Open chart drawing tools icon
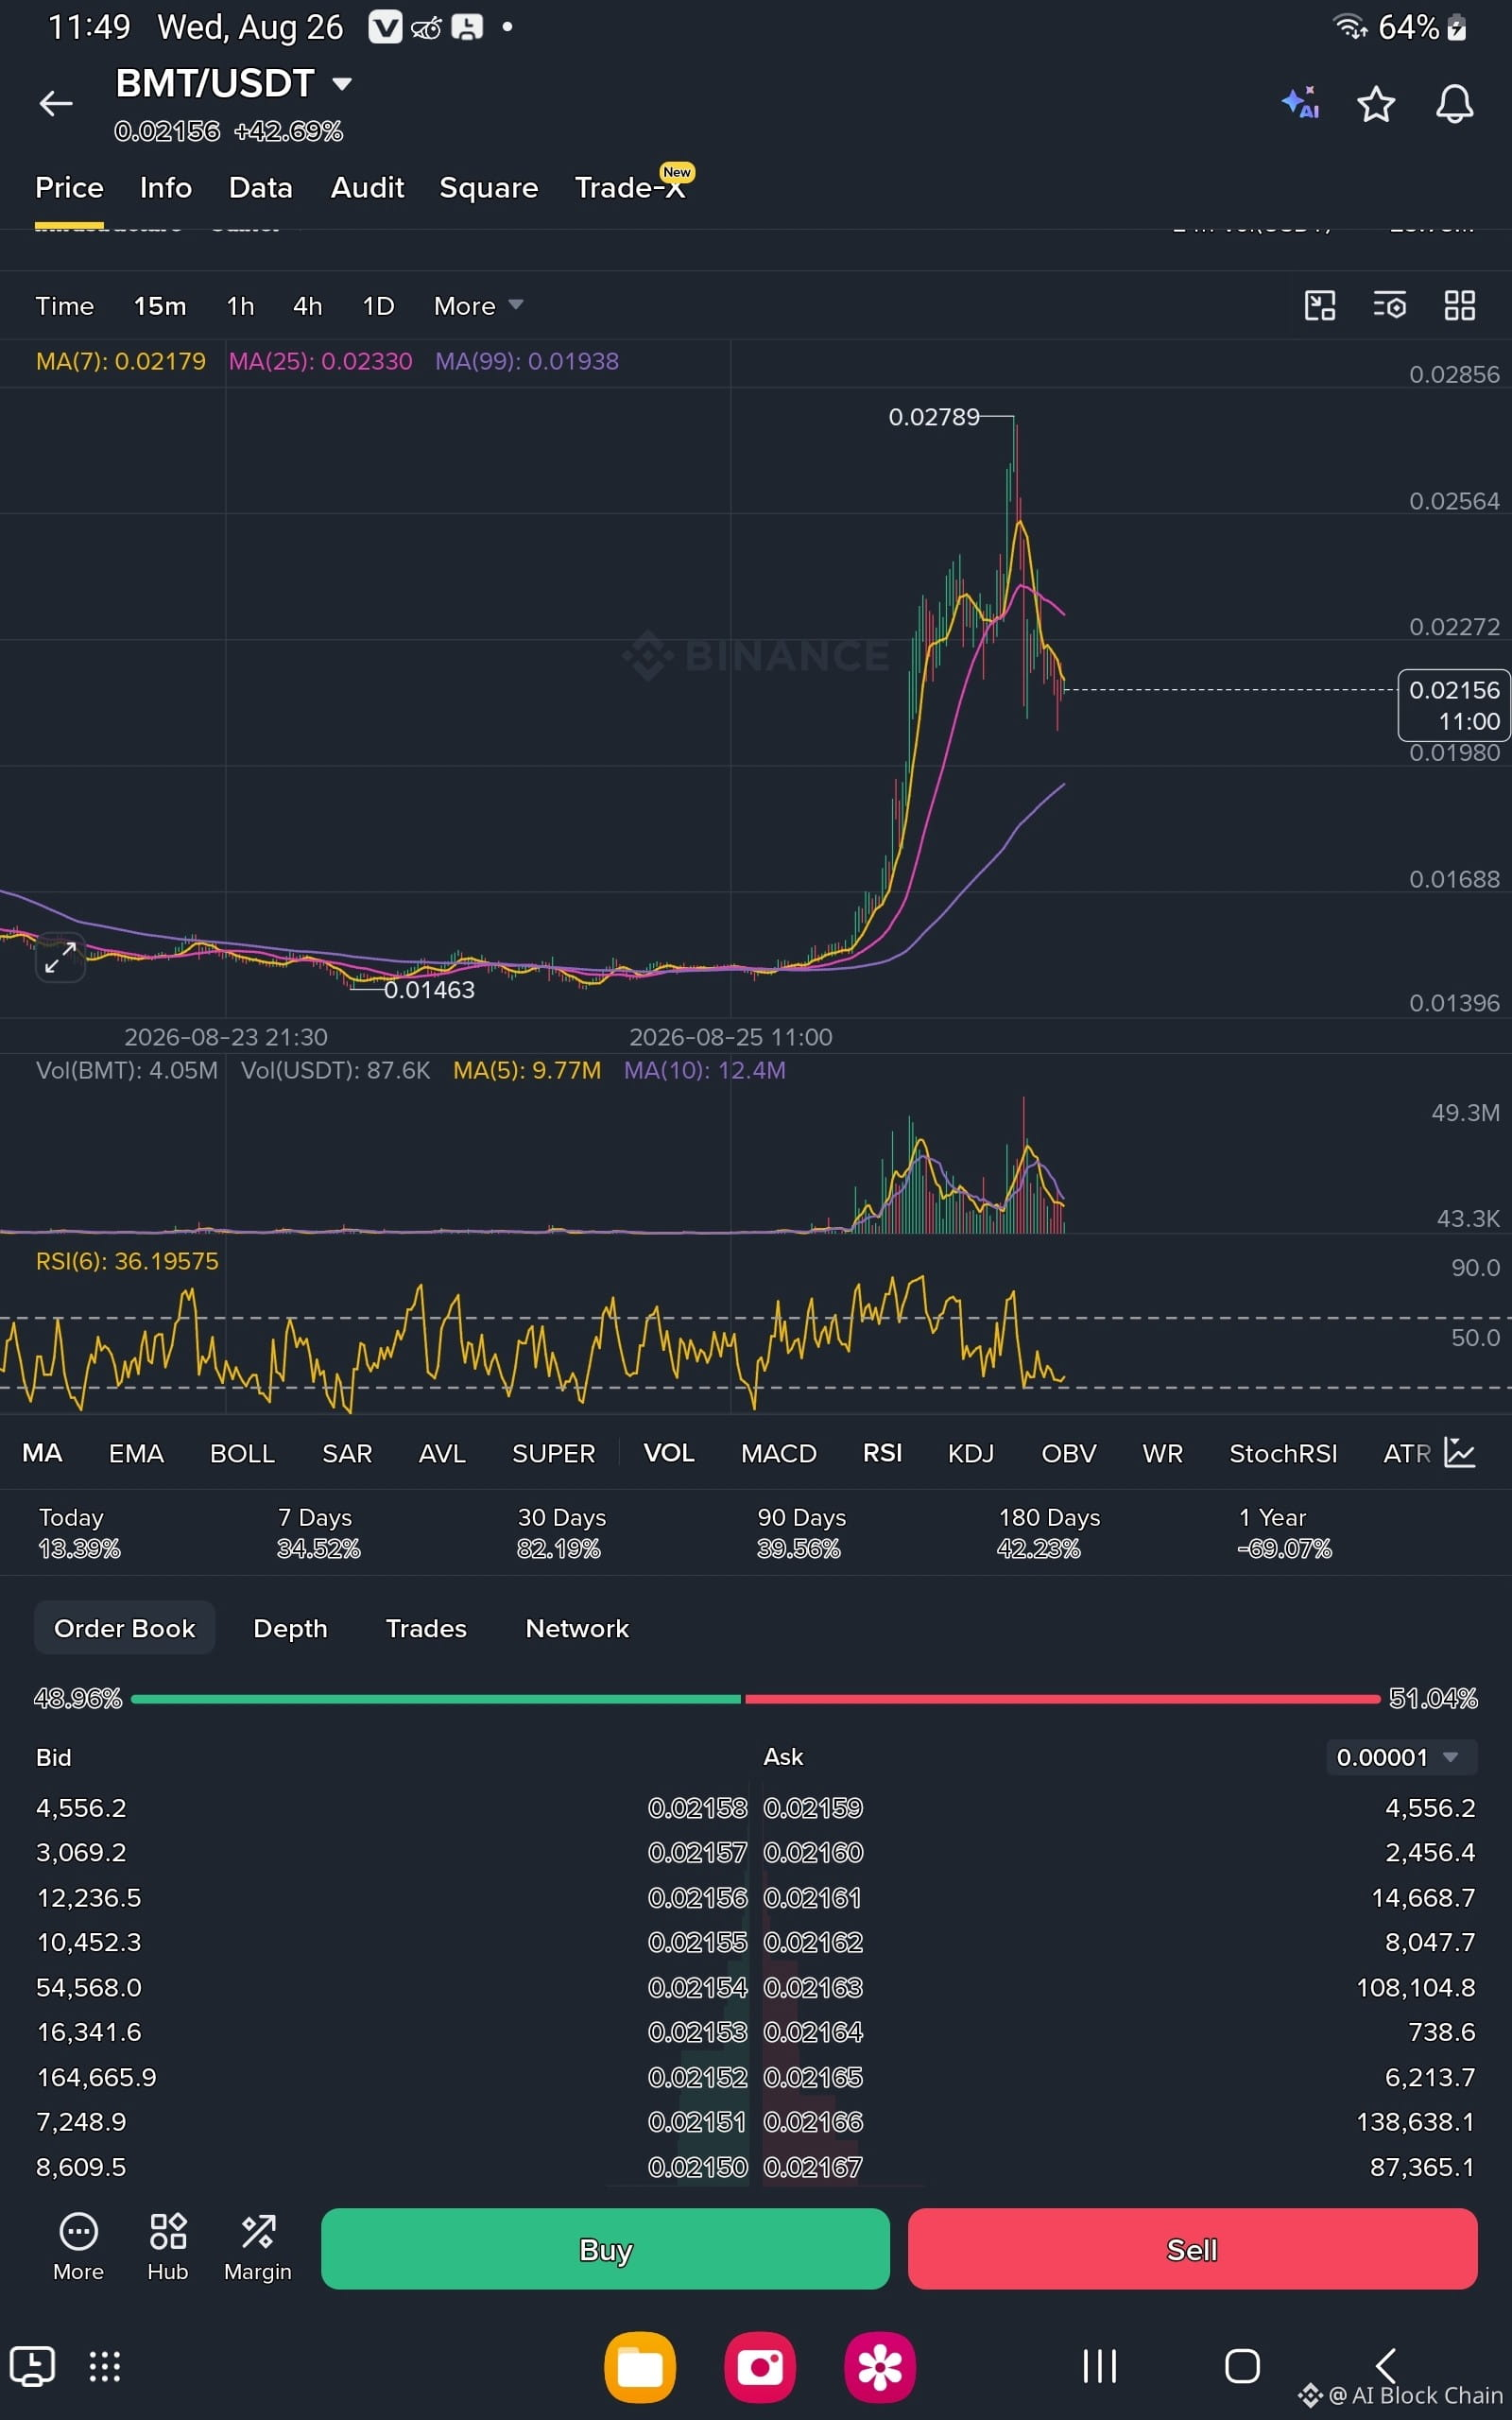 1320,305
